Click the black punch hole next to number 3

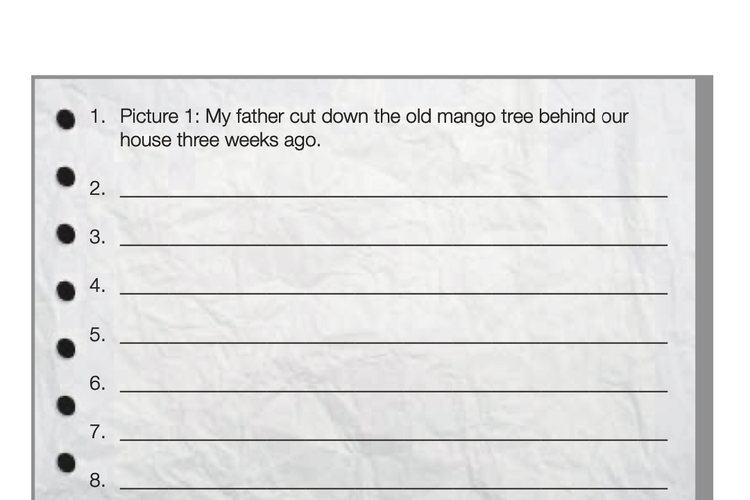pyautogui.click(x=66, y=234)
